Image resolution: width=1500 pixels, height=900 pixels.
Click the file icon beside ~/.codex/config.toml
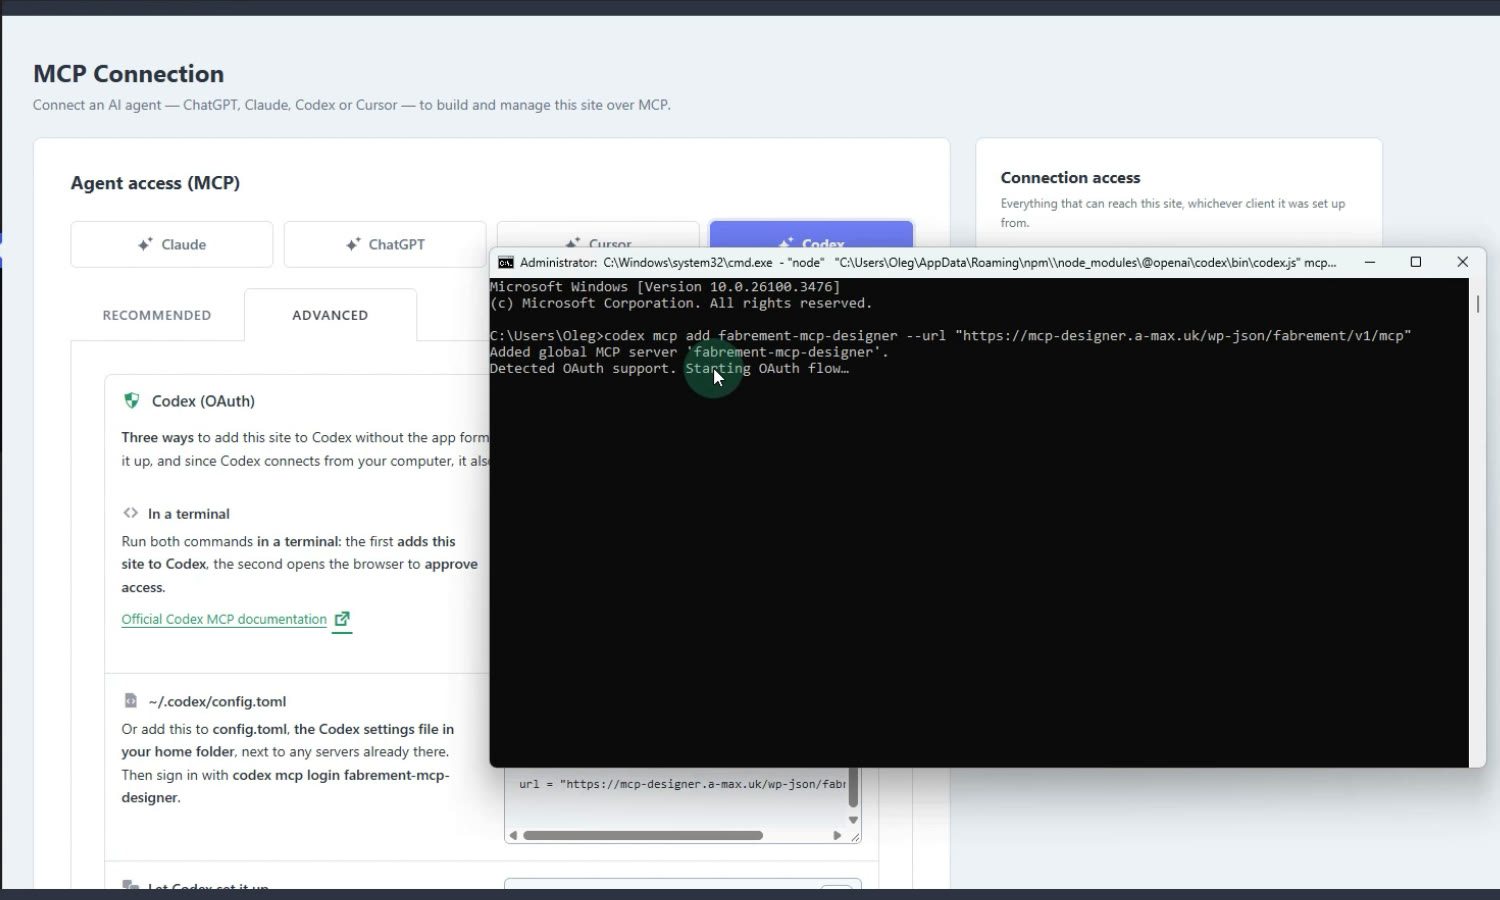tap(130, 700)
